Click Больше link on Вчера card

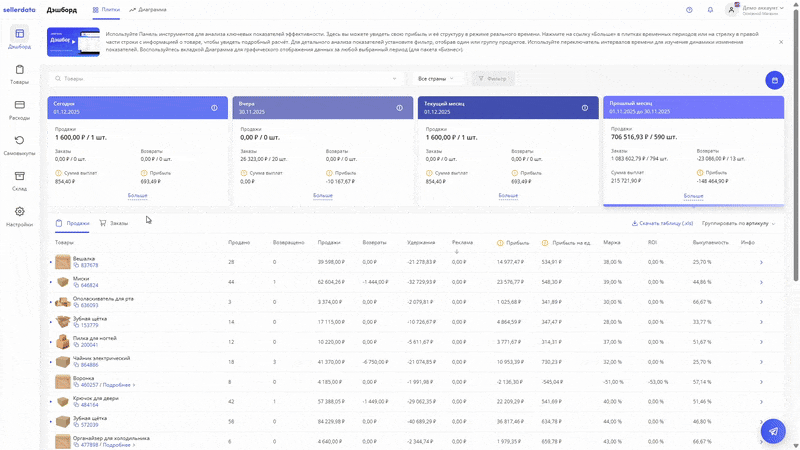click(x=322, y=196)
